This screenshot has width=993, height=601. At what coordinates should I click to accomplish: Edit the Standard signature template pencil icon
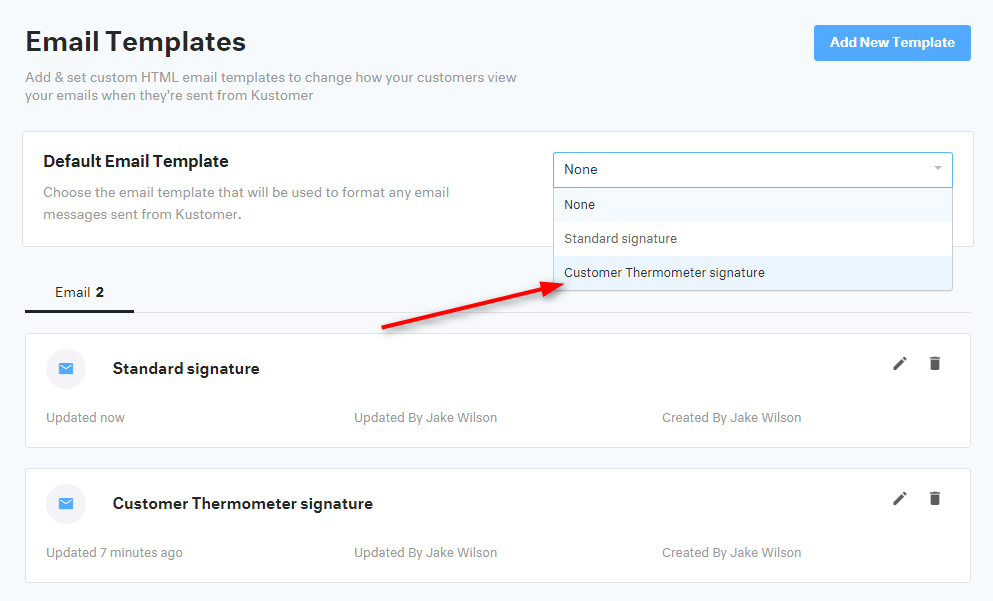click(899, 364)
